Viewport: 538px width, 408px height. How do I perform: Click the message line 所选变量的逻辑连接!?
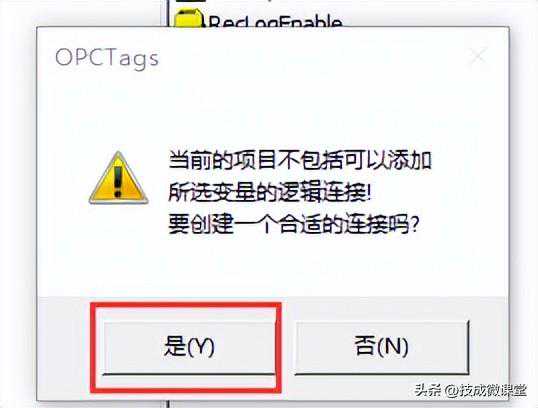coord(270,192)
